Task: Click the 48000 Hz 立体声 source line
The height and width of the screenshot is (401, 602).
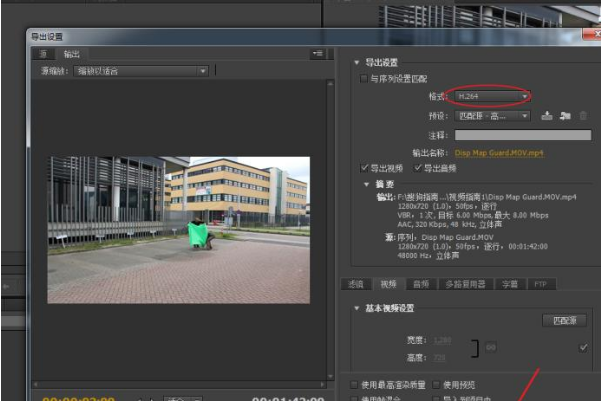Action: click(x=428, y=255)
